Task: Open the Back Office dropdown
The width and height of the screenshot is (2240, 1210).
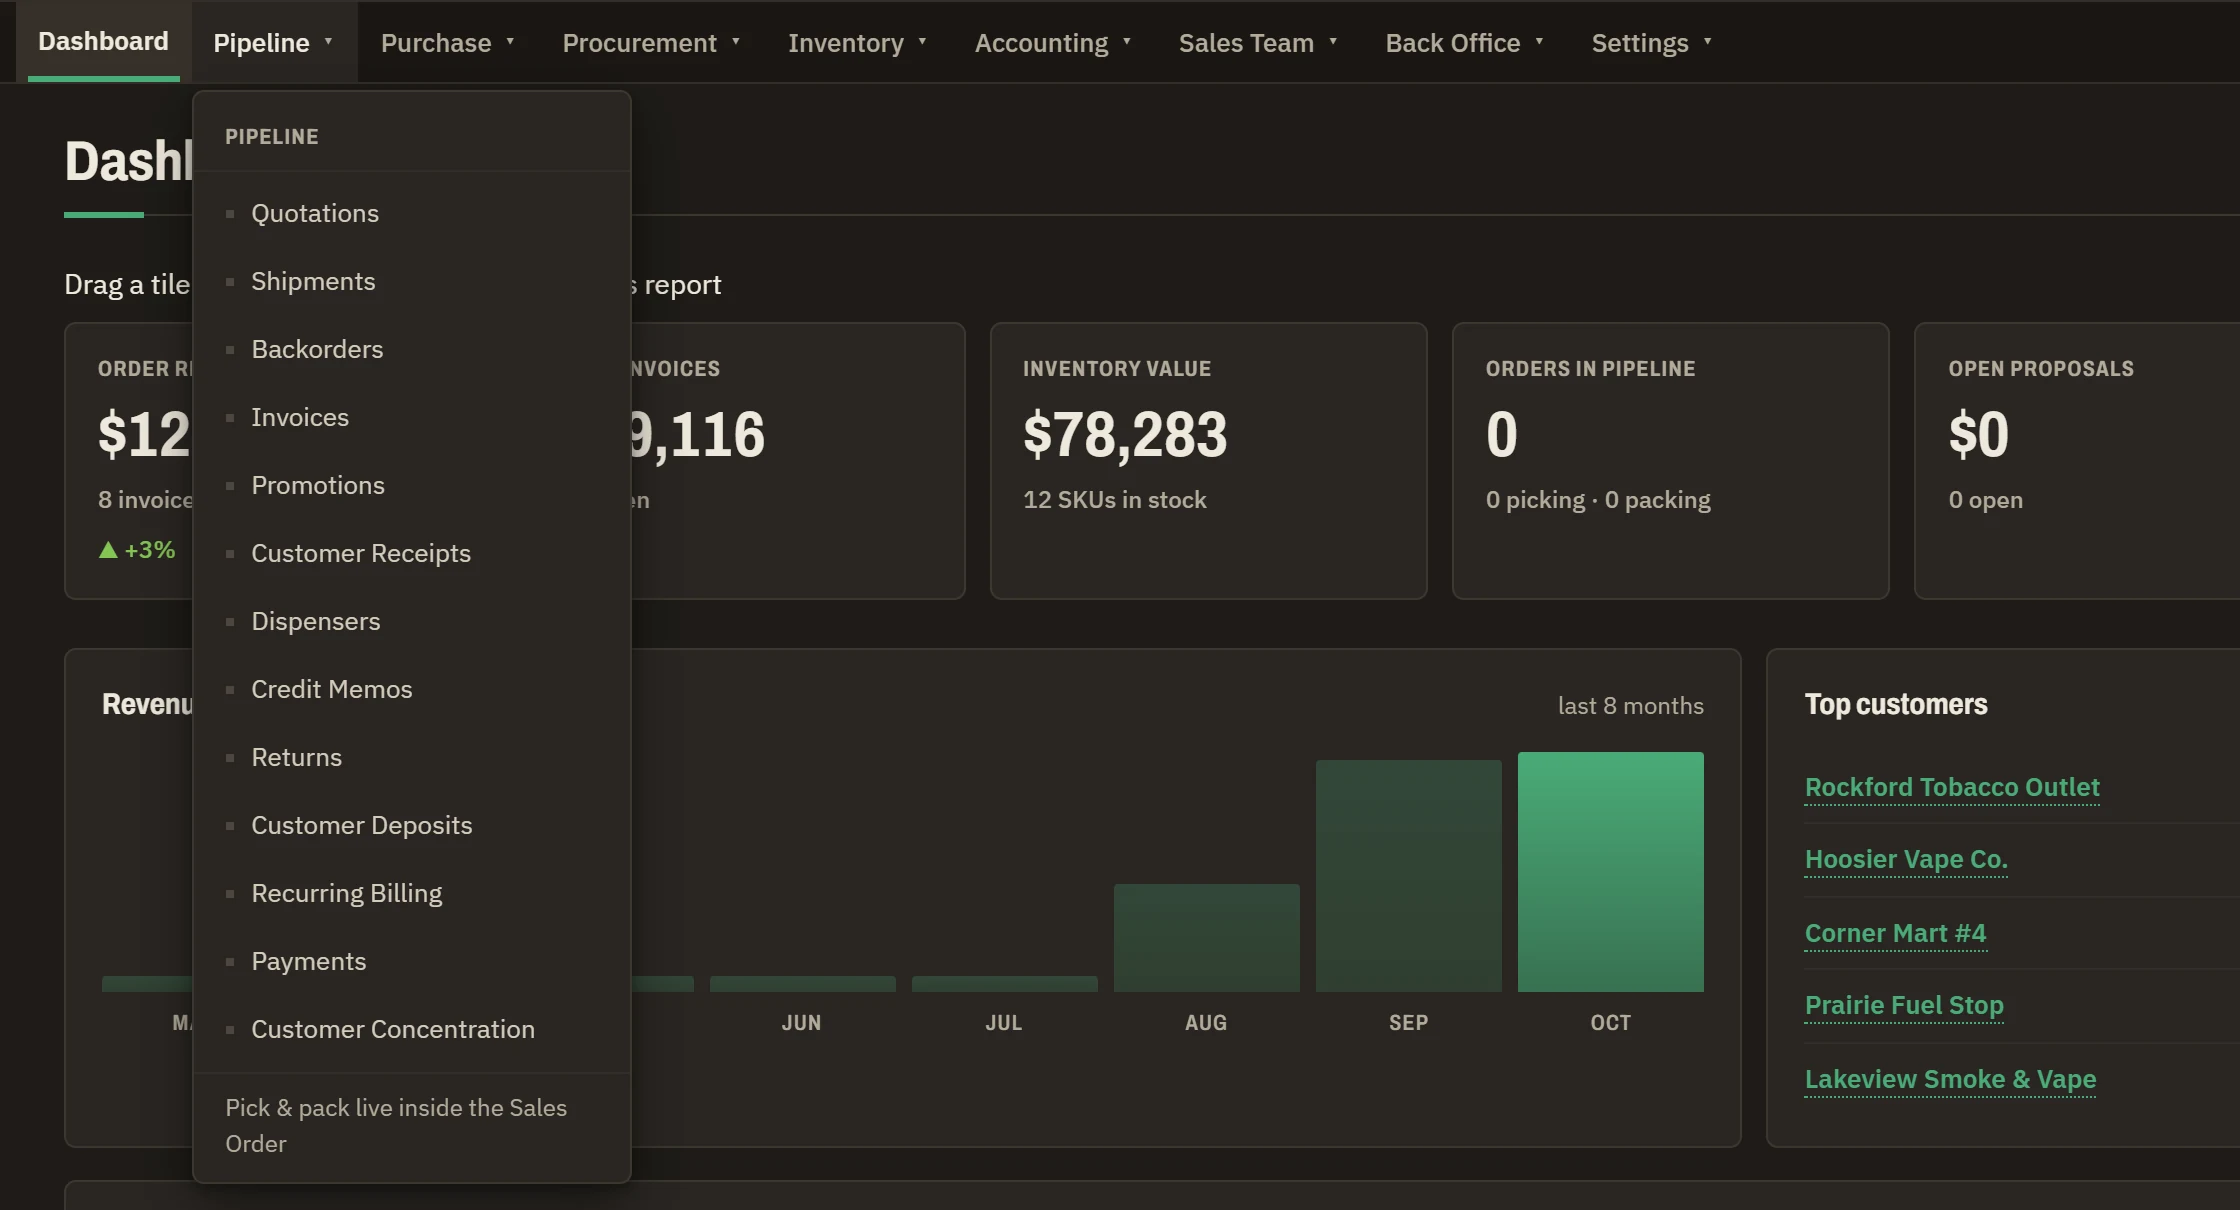Action: click(1464, 43)
